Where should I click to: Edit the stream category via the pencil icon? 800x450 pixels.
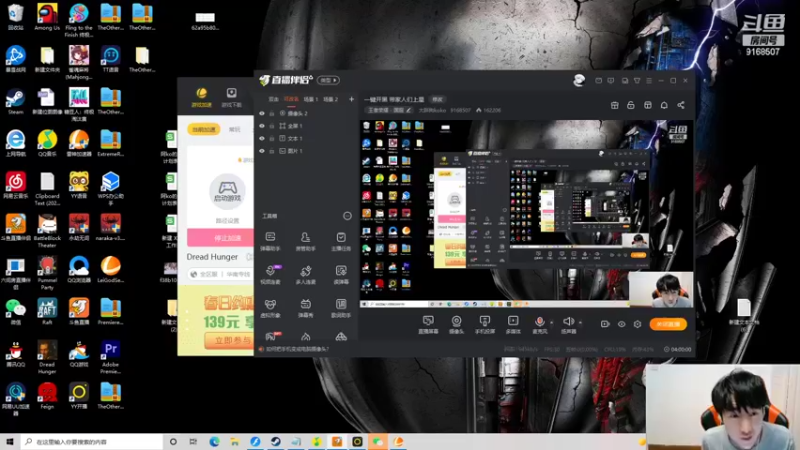coord(409,110)
